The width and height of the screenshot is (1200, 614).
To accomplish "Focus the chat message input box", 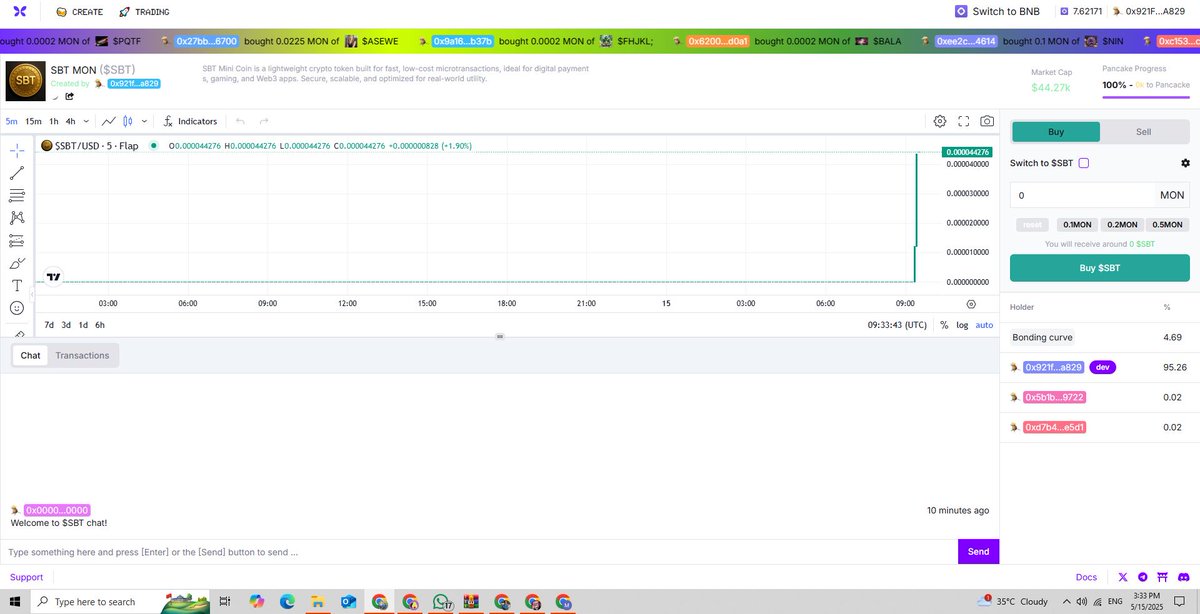I will pos(479,552).
